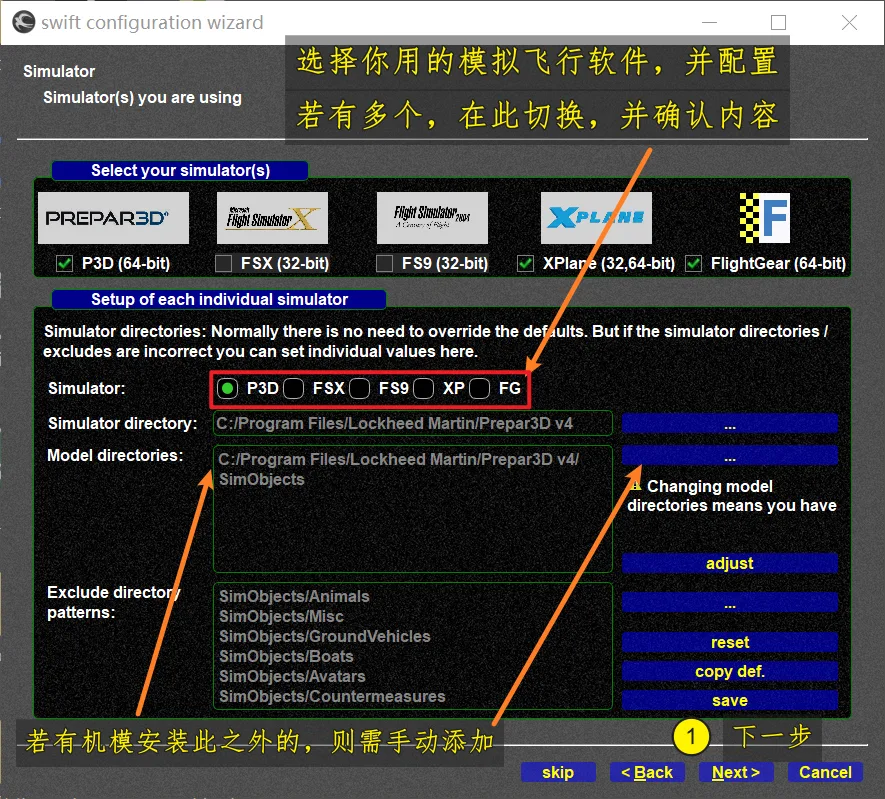The image size is (885, 799).
Task: Maximize the swift configuration wizard window
Action: pos(778,22)
